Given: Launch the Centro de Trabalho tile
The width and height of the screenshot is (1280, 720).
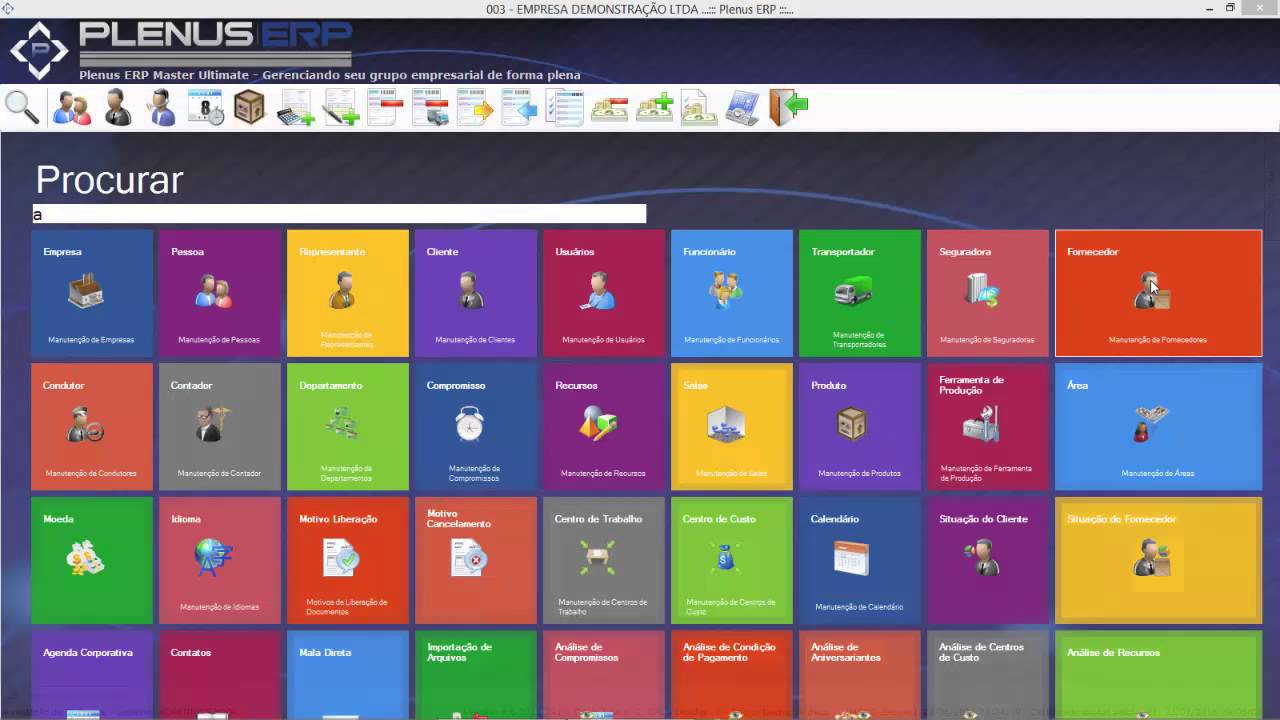Looking at the screenshot, I should pyautogui.click(x=604, y=560).
